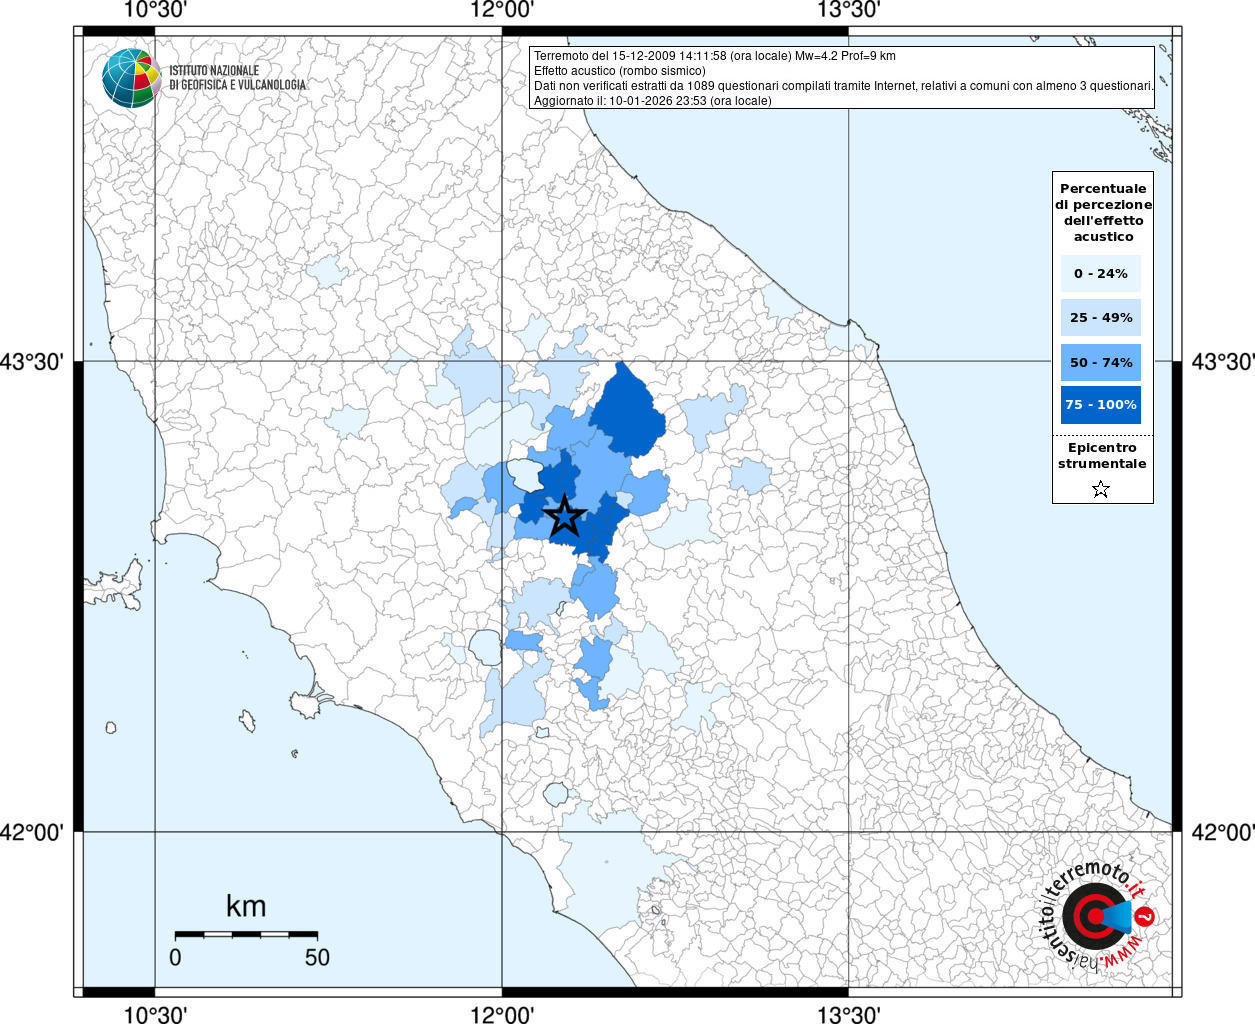Click the top 10°30' longitude label
Screen dimensions: 1255x1024
click(154, 10)
